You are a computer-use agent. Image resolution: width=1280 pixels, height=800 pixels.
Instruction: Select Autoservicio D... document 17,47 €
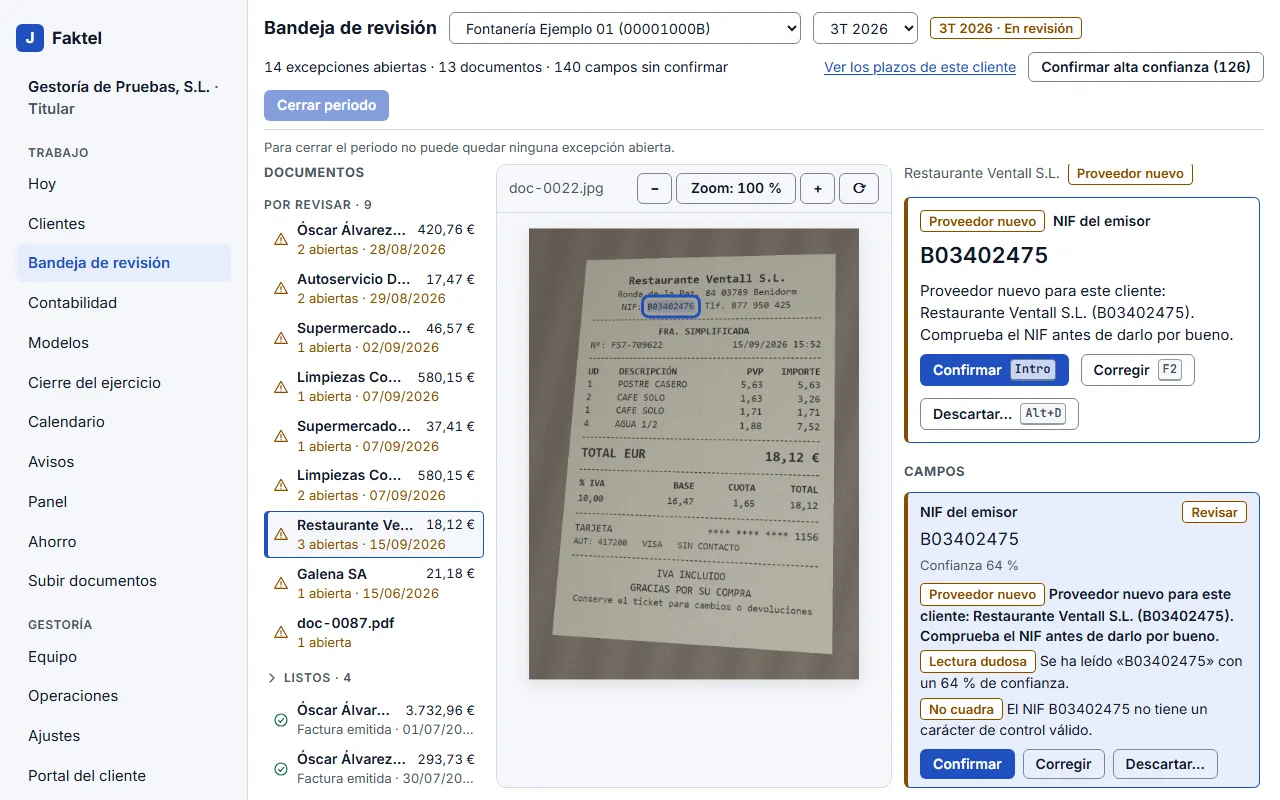374,288
